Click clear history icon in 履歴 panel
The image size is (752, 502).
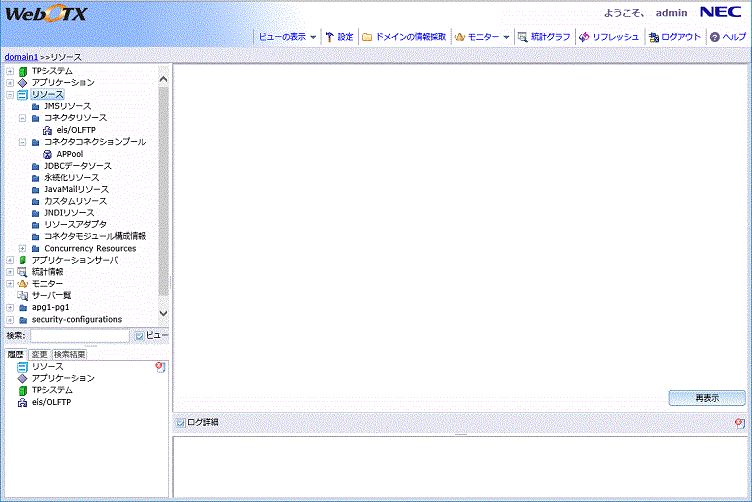pyautogui.click(x=160, y=368)
